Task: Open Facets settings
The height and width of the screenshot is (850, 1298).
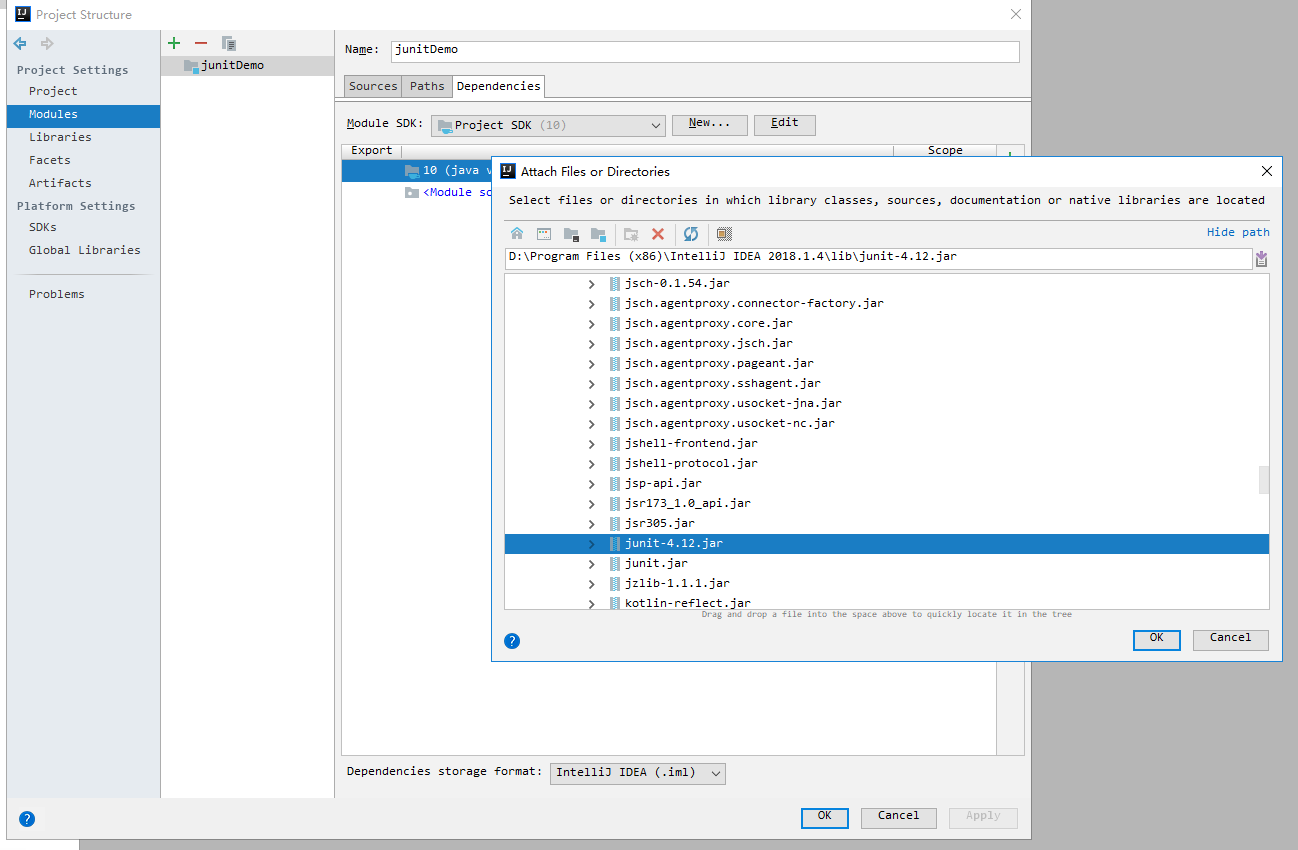Action: click(50, 160)
